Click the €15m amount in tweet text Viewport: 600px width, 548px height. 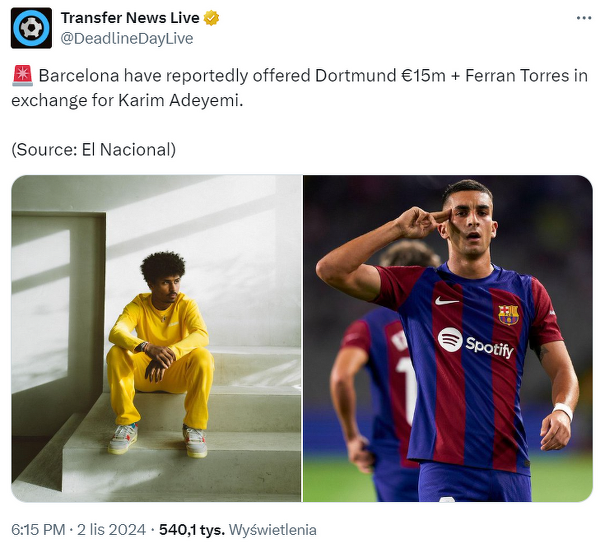coord(424,76)
